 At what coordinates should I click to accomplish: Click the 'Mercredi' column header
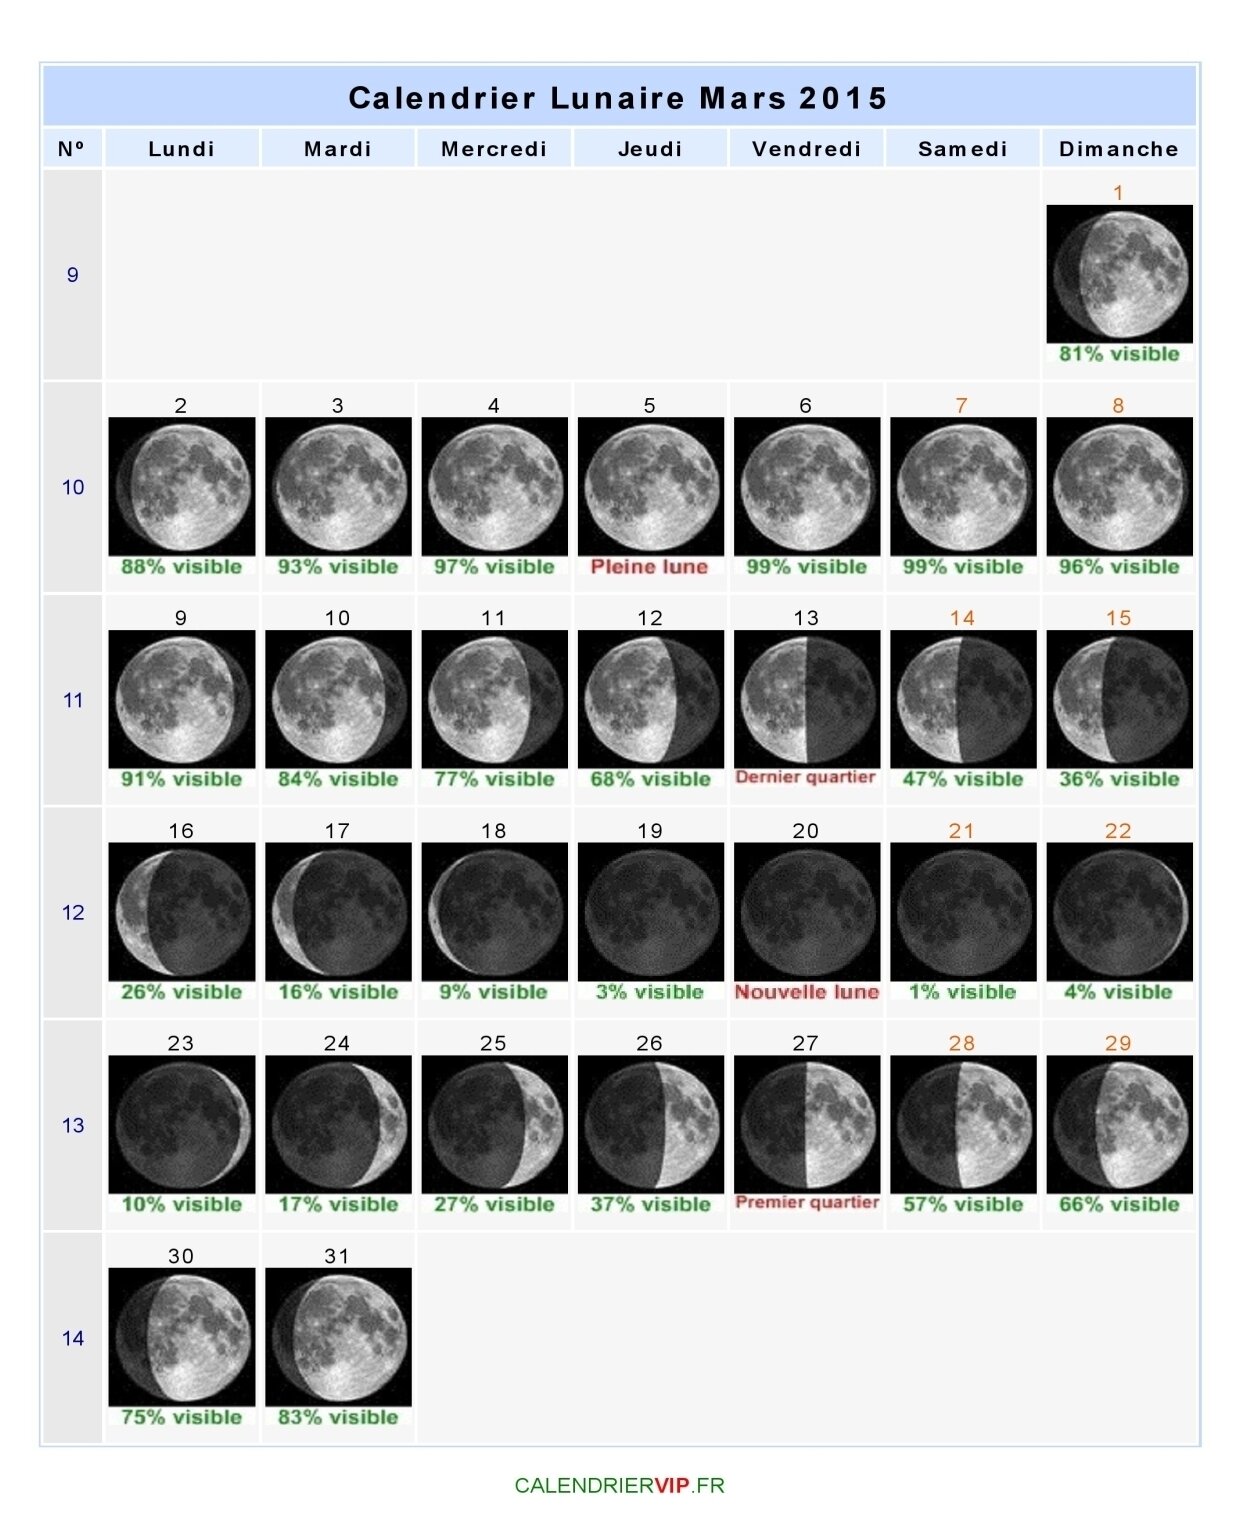[x=494, y=148]
